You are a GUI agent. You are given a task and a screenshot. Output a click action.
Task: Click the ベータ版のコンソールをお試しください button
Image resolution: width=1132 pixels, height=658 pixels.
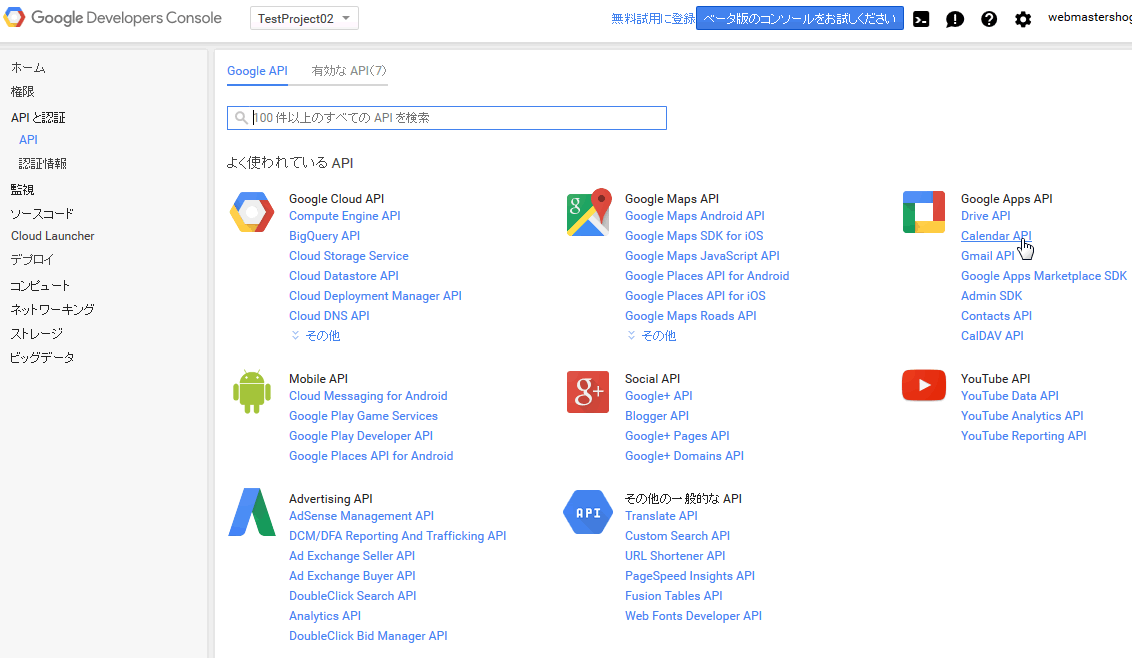point(800,19)
